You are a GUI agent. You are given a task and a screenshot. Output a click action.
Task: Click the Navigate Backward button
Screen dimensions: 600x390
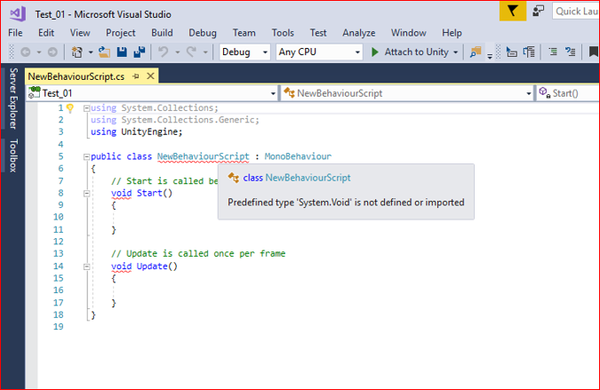point(26,52)
